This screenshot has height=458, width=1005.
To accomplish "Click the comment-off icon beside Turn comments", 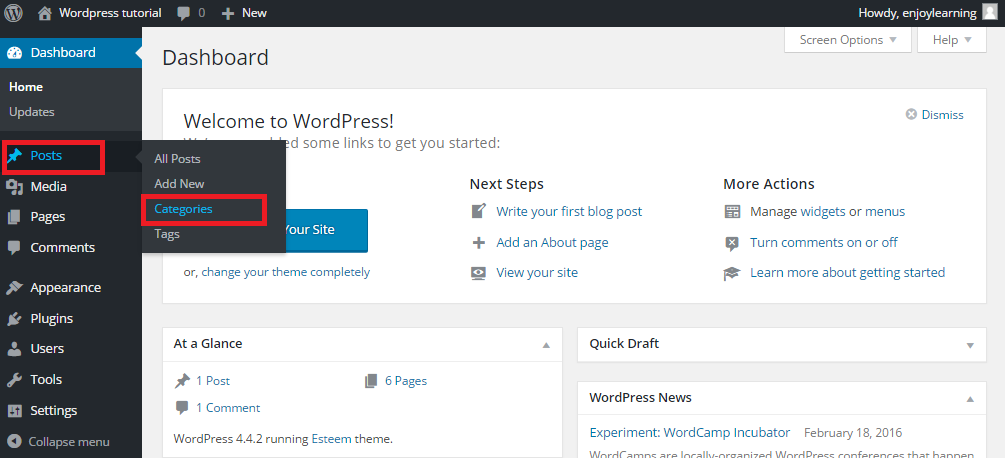I will click(x=732, y=243).
